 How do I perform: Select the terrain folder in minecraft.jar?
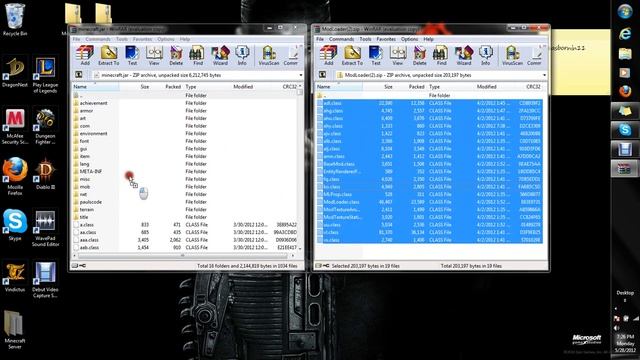click(87, 209)
